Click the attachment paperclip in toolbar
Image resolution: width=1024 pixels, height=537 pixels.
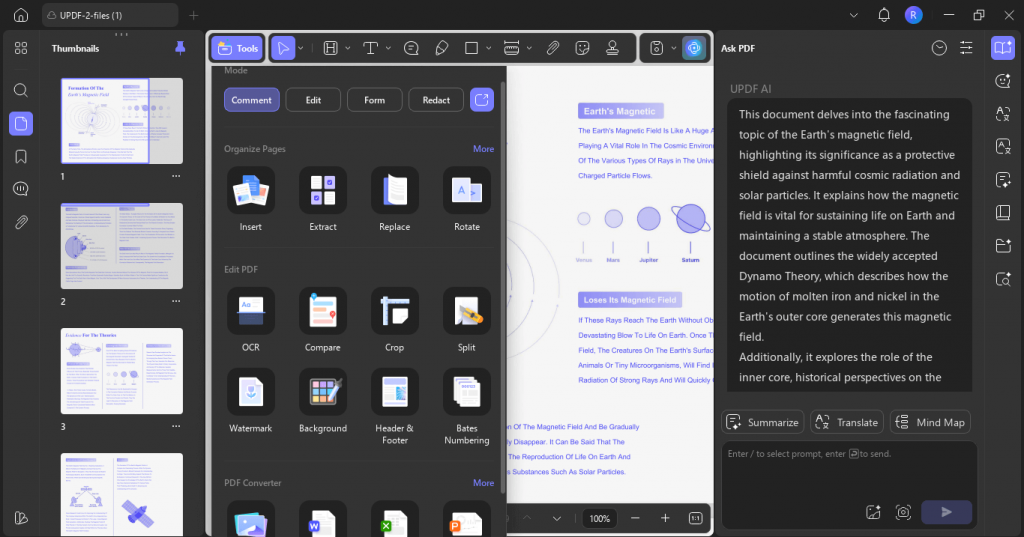(552, 48)
